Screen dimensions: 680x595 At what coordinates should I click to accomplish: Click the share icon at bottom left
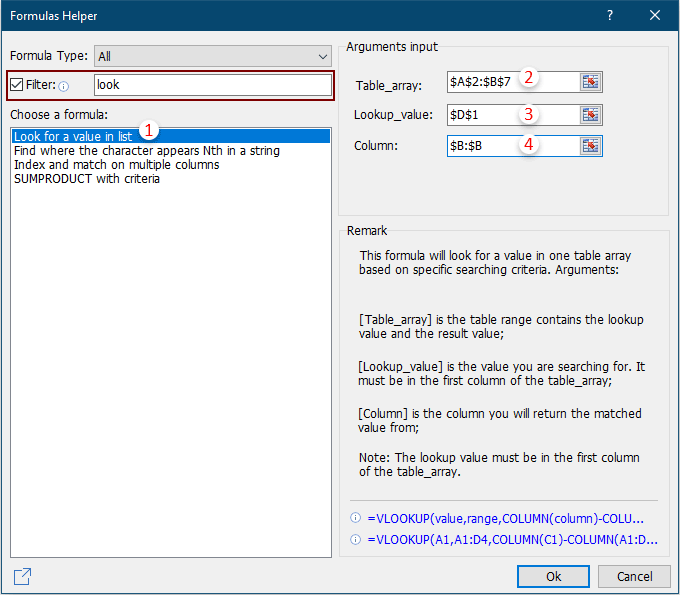click(x=22, y=576)
